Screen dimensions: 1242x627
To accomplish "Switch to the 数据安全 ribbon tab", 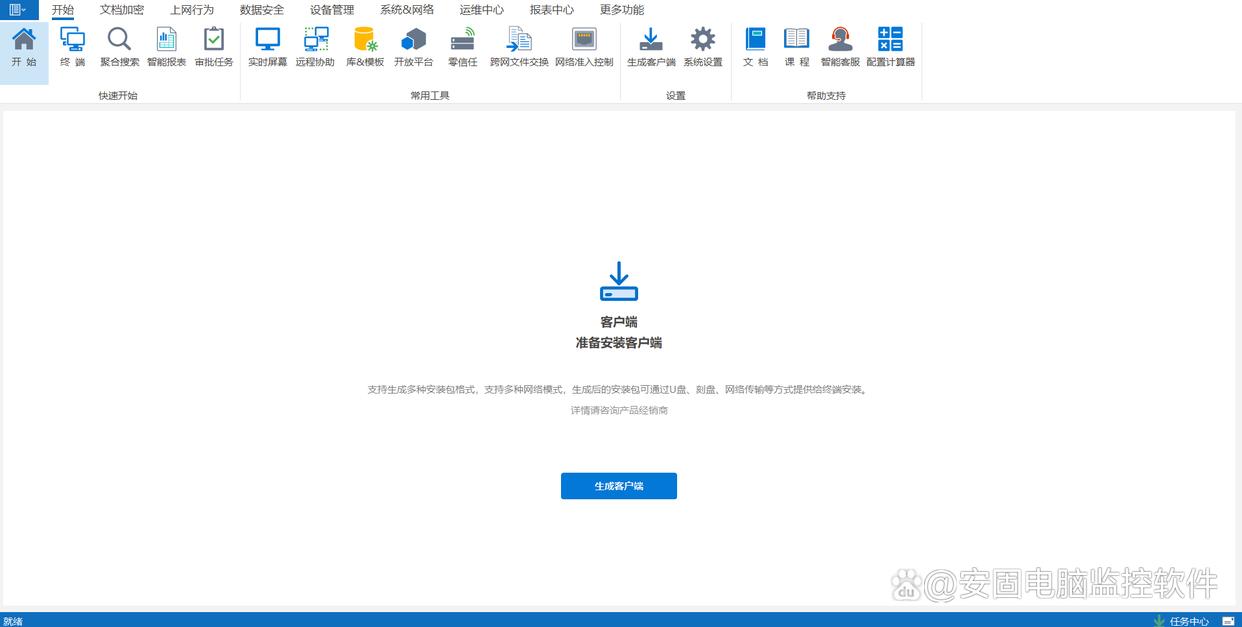I will [262, 10].
